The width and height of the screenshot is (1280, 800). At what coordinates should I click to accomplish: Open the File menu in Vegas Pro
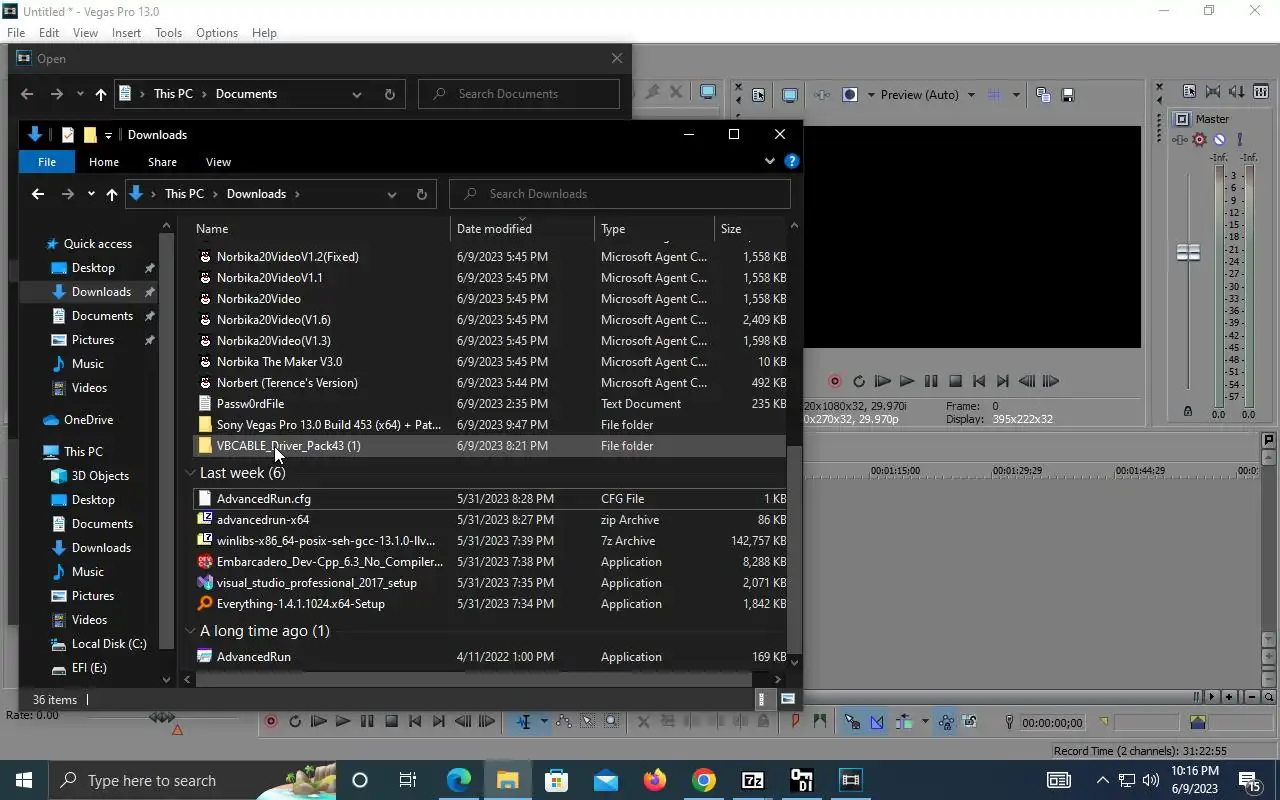click(x=16, y=33)
